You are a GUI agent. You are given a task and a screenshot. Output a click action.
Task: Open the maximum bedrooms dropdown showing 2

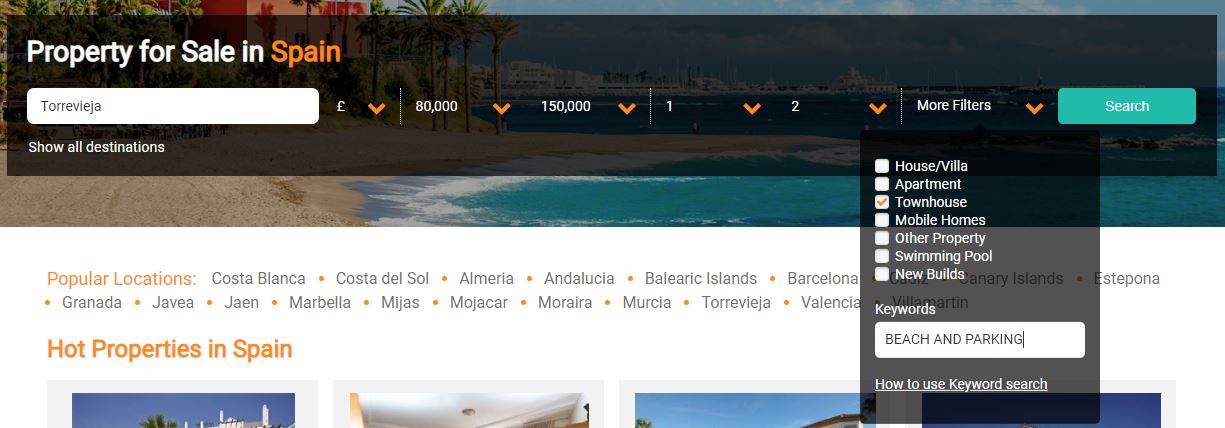pyautogui.click(x=878, y=108)
